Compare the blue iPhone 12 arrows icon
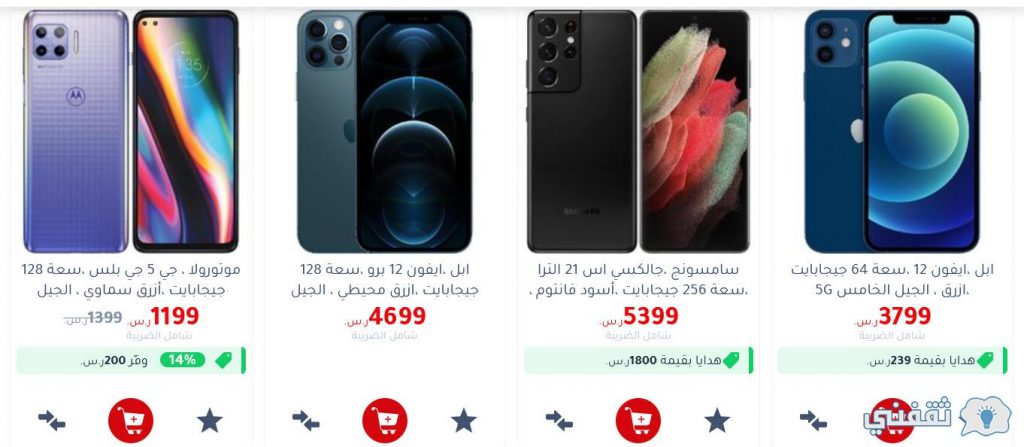 [x=813, y=420]
